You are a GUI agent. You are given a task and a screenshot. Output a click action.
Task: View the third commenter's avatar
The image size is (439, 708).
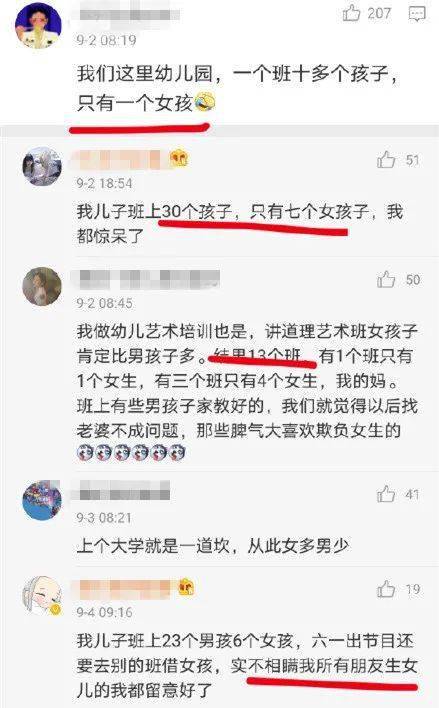tap(42, 286)
